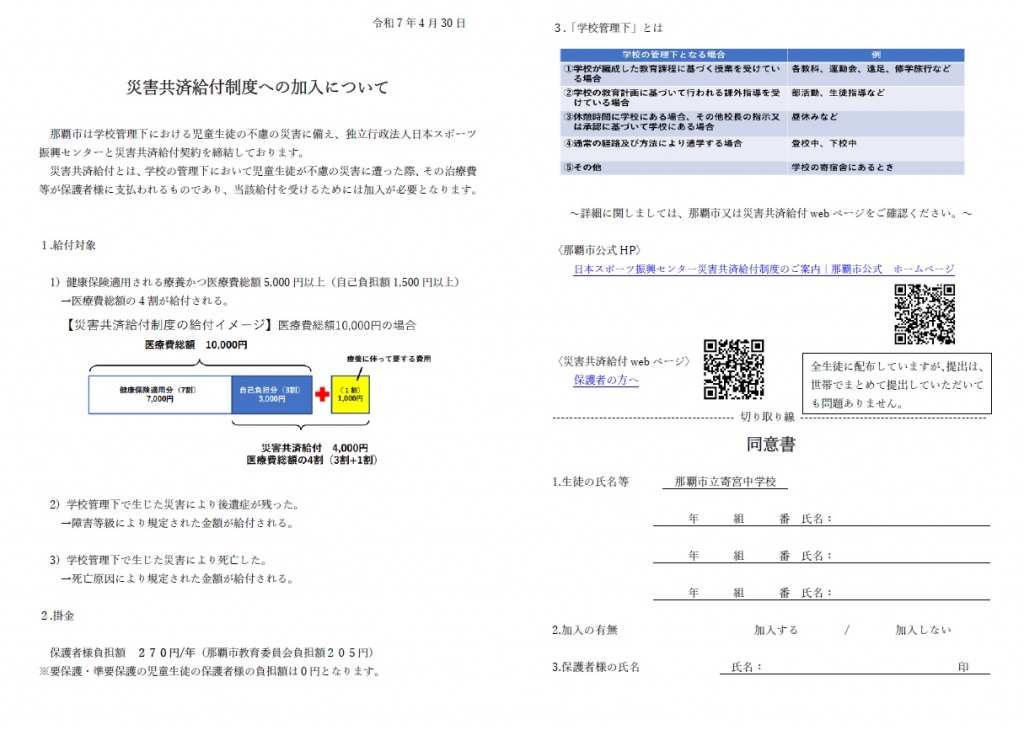The image size is (1024, 730).
Task: Click the 〈那覇市公式HP〉 label
Action: click(599, 250)
